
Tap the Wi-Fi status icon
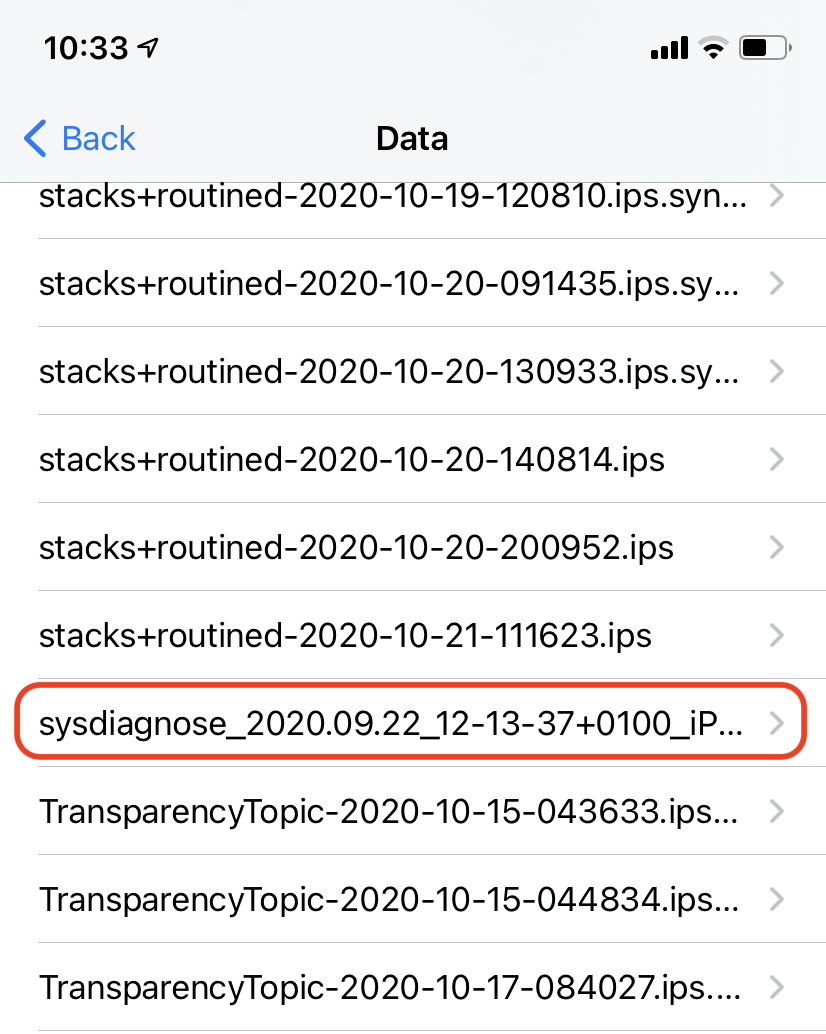[x=713, y=47]
